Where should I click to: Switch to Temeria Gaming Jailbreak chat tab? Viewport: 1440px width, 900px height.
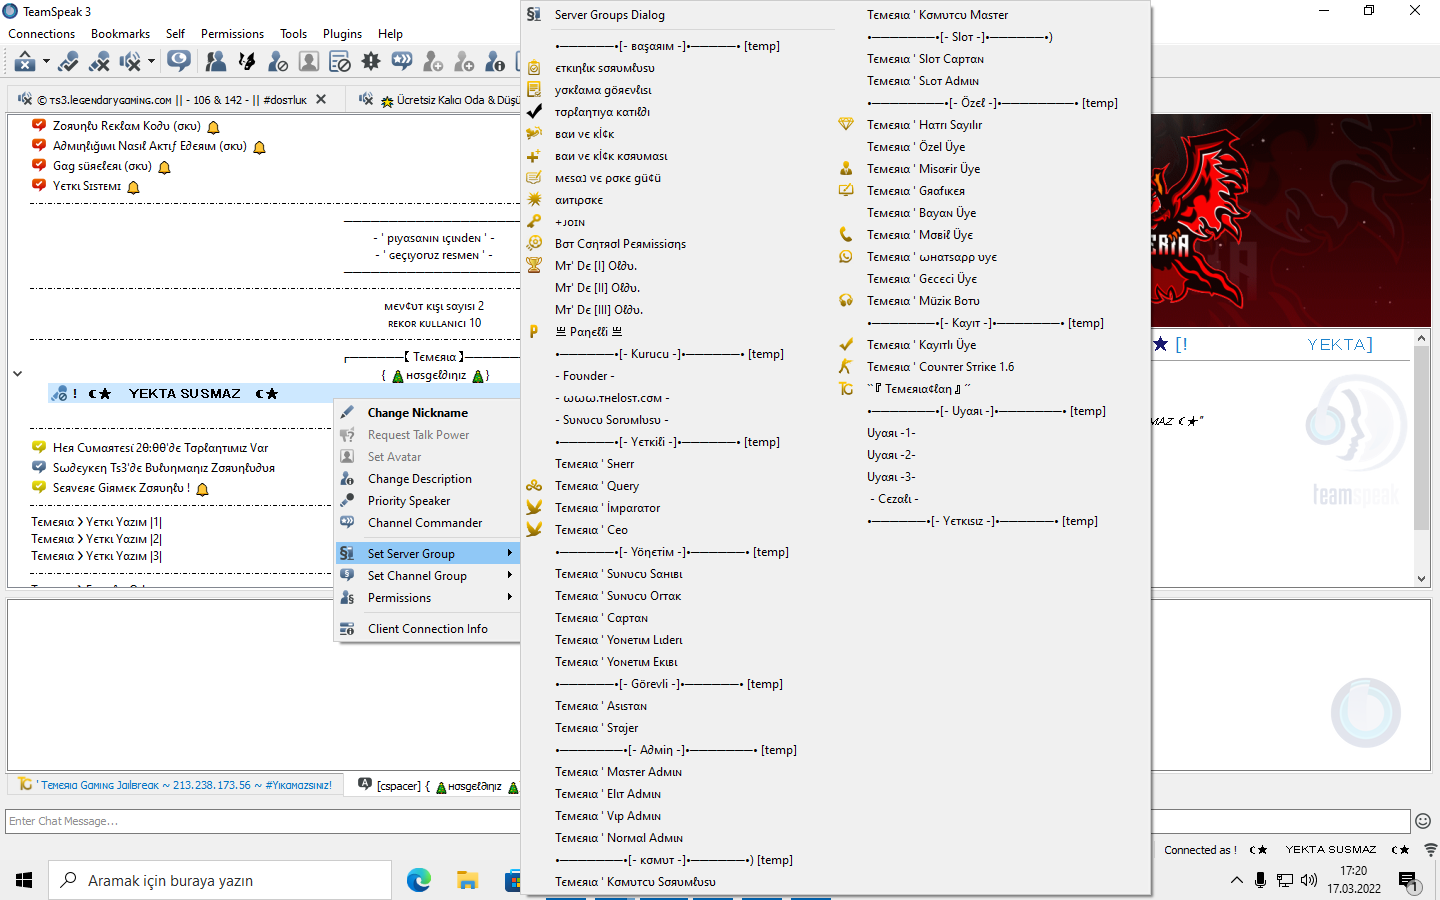coord(176,785)
